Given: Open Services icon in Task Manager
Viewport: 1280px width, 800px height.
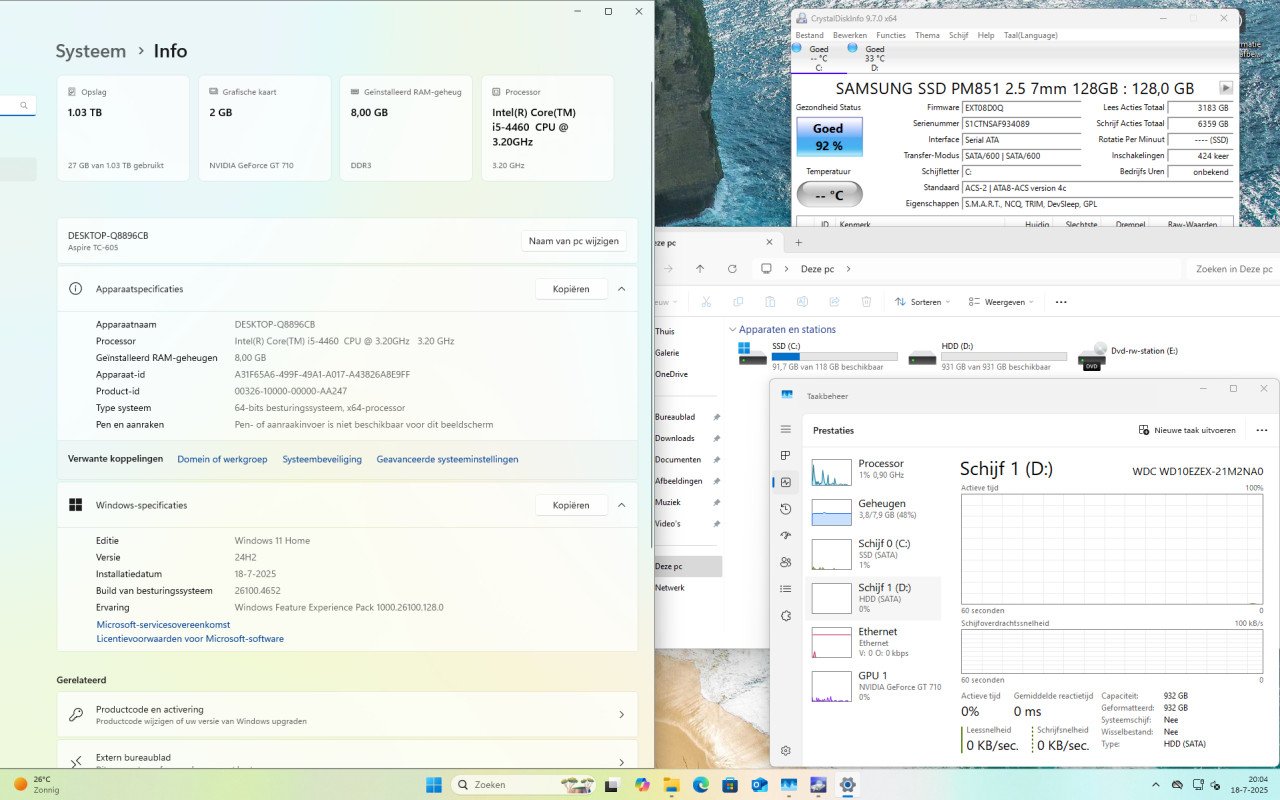Looking at the screenshot, I should (786, 615).
